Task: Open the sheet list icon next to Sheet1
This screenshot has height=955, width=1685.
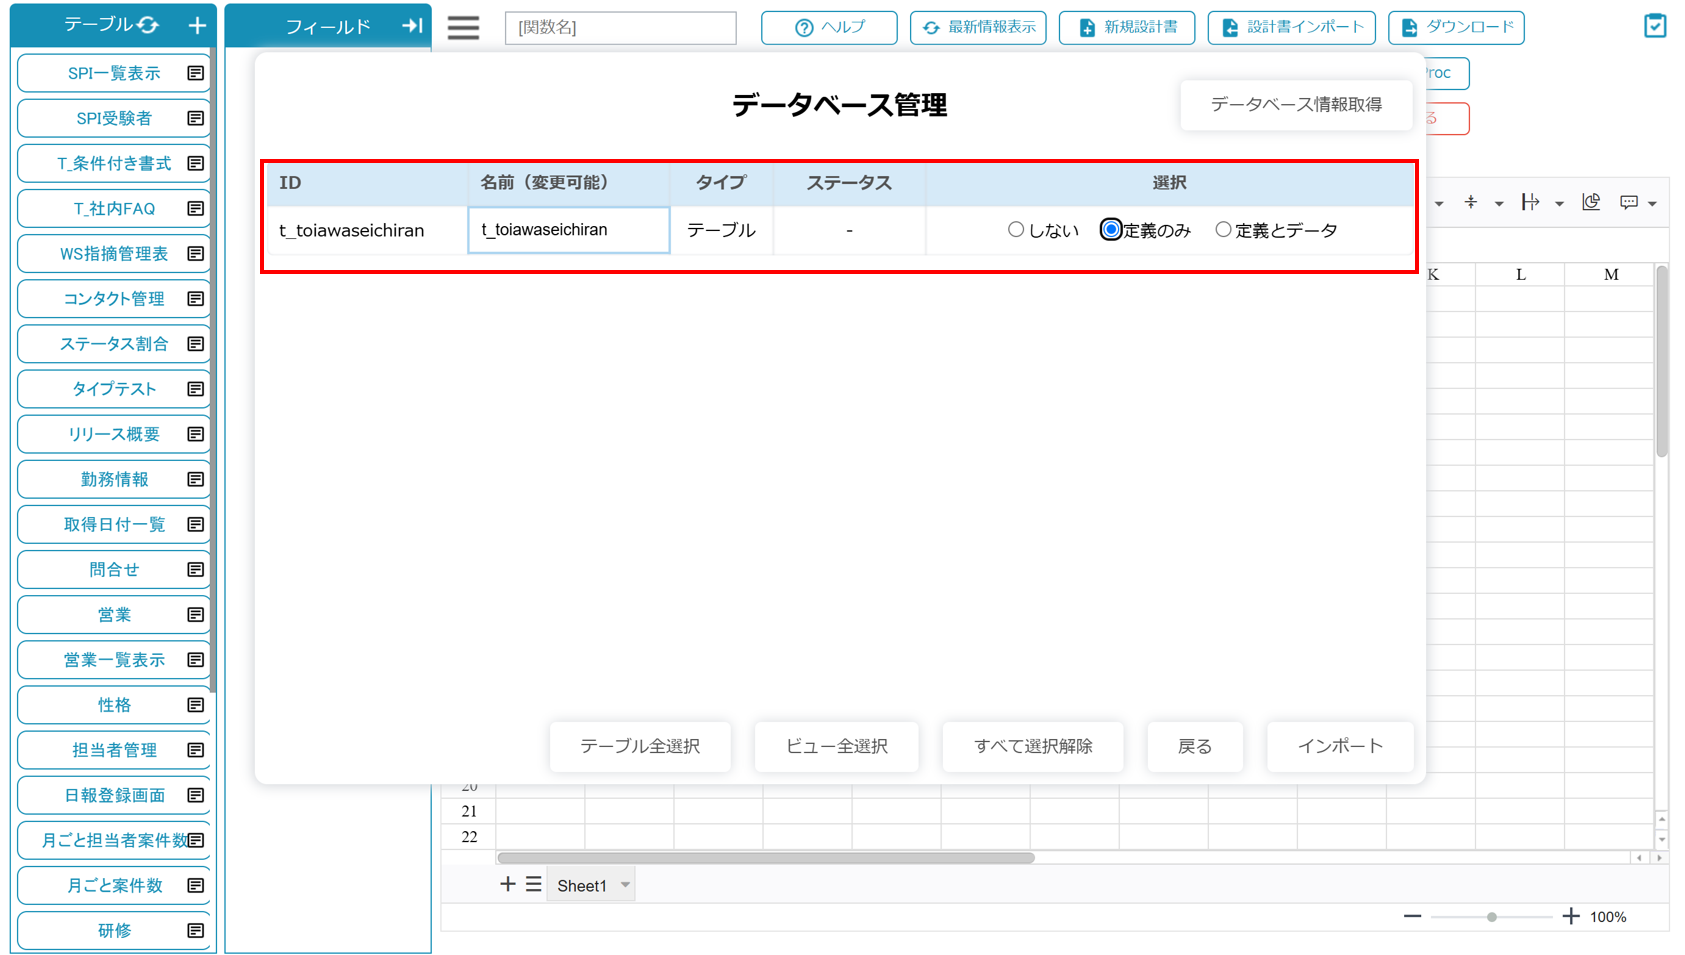Action: pos(534,884)
